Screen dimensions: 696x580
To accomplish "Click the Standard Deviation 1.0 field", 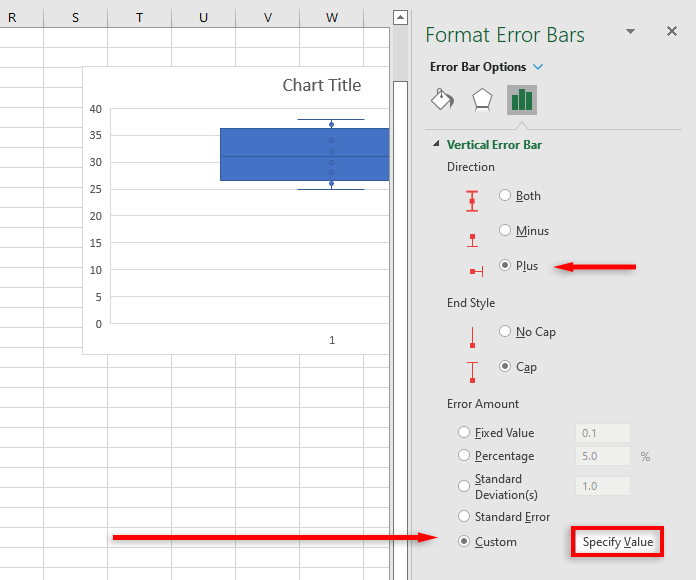I will [603, 486].
